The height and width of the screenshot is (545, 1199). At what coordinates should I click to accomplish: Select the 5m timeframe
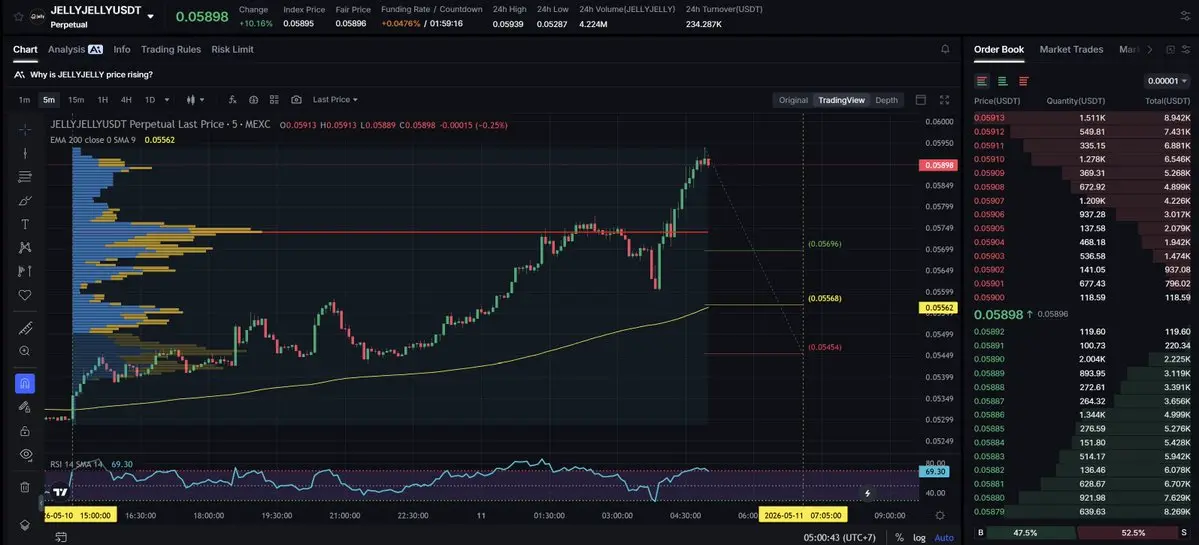pyautogui.click(x=49, y=99)
